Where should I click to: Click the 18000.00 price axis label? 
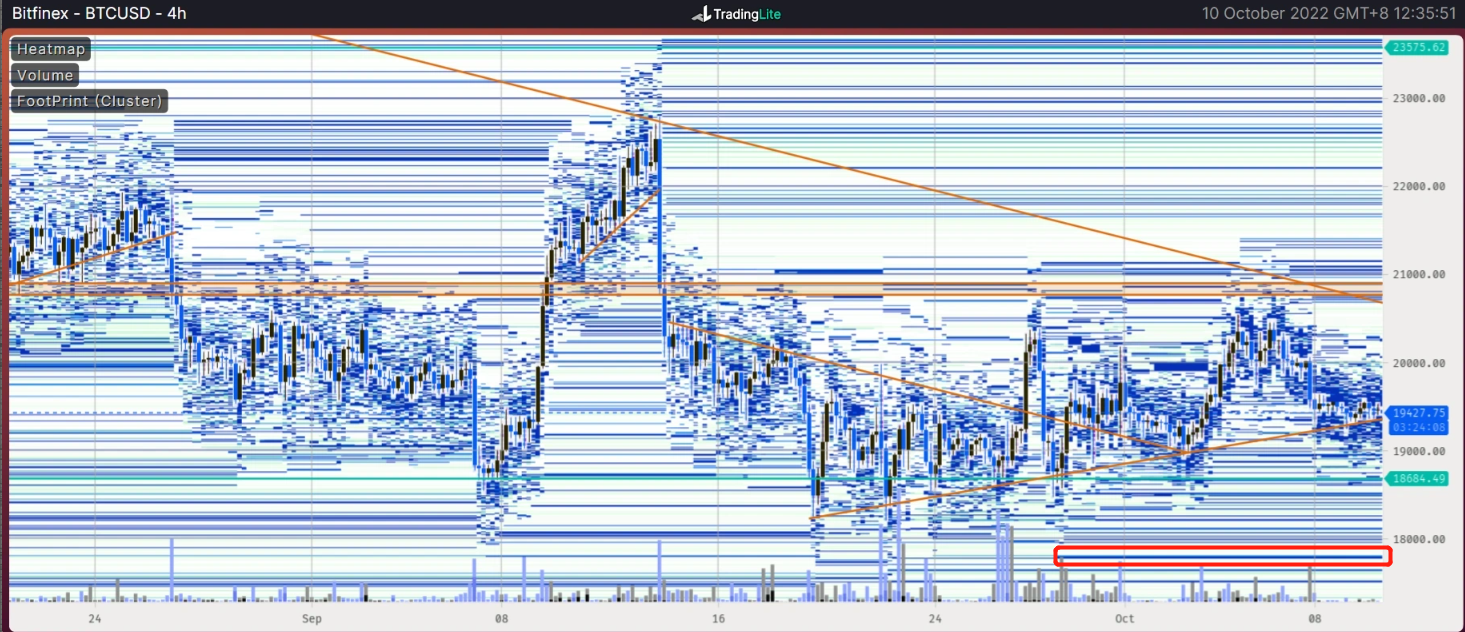(x=1419, y=540)
